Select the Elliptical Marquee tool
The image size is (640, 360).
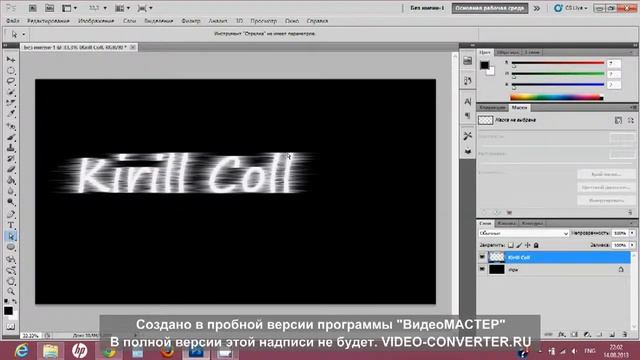click(x=11, y=71)
